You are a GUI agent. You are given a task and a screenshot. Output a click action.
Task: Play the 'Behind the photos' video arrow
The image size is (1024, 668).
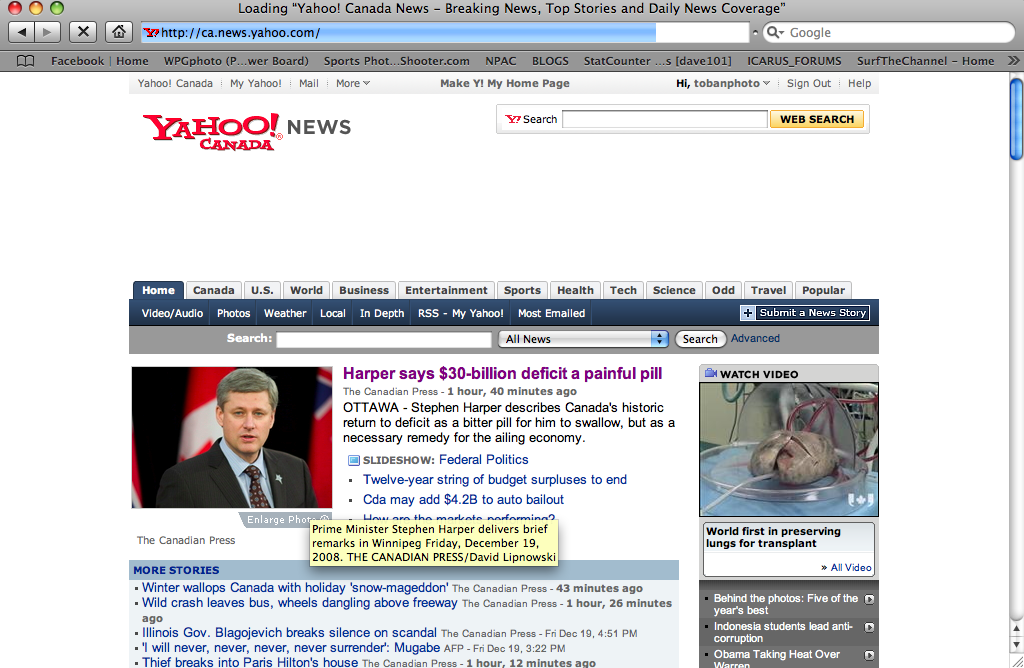(869, 599)
